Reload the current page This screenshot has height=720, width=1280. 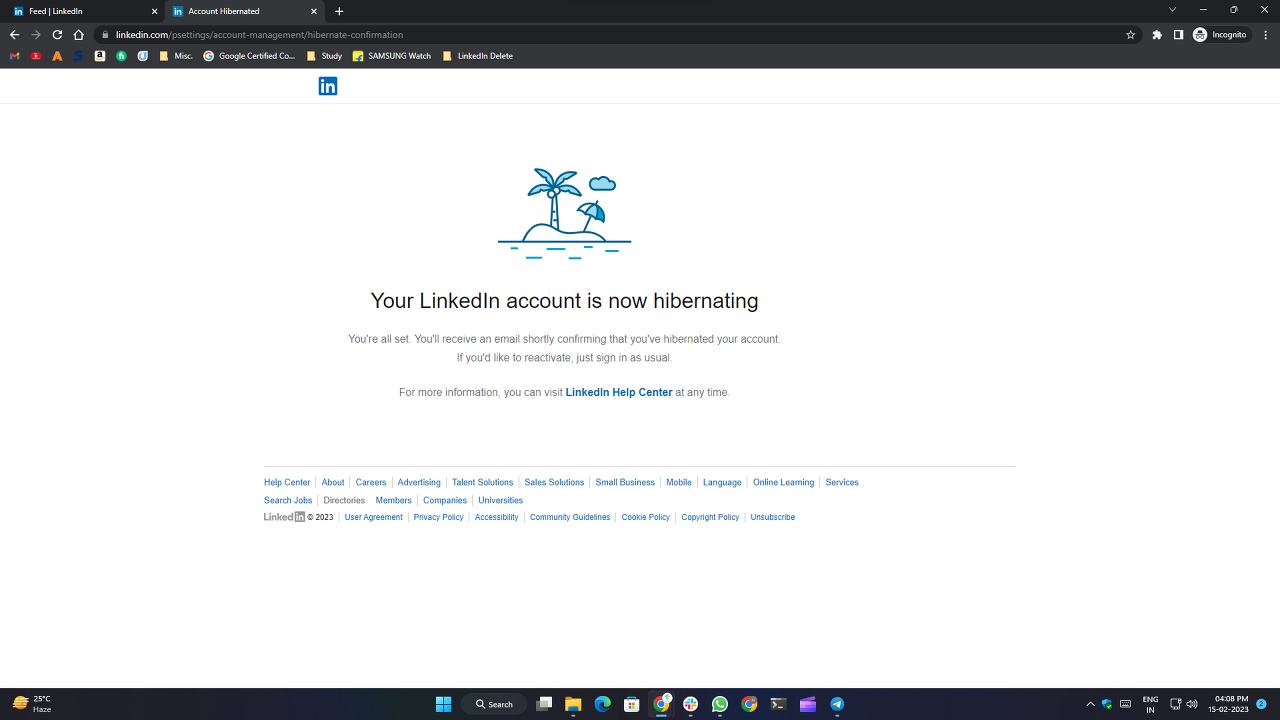(57, 34)
